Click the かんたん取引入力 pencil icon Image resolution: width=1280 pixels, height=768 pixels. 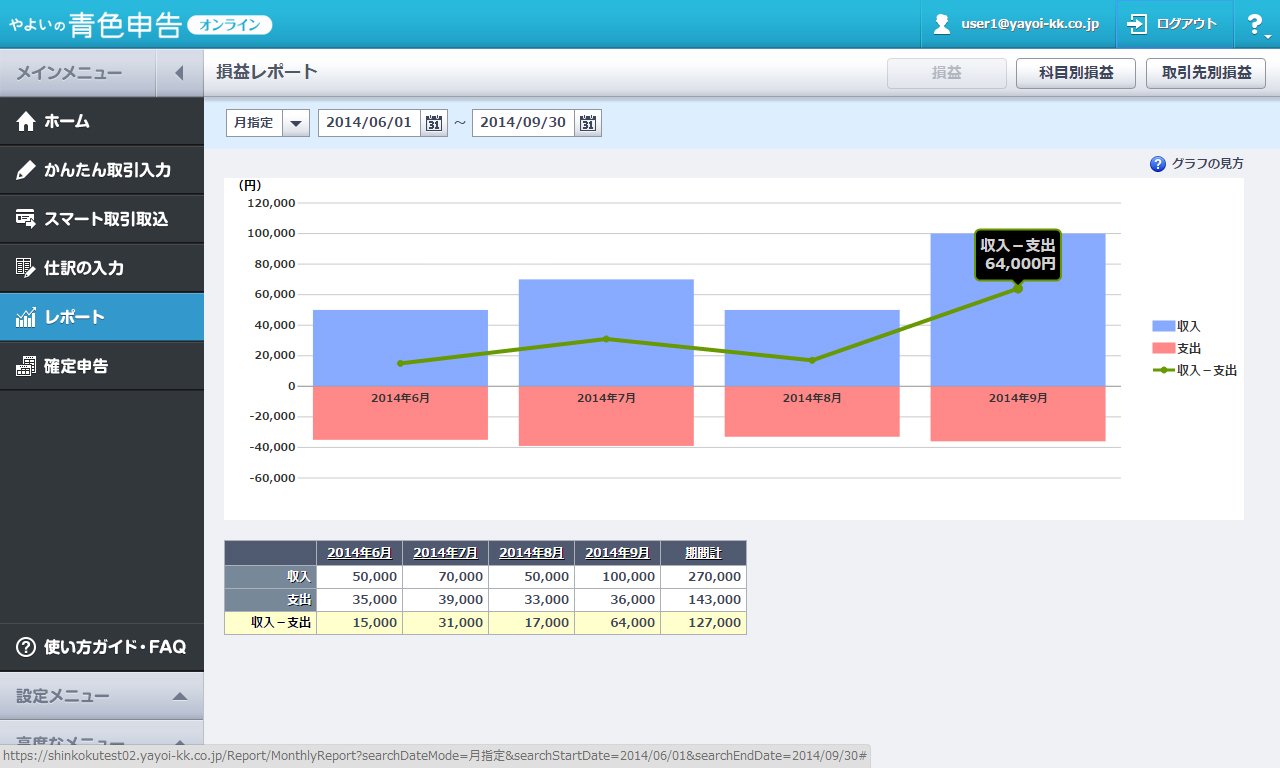coord(26,170)
